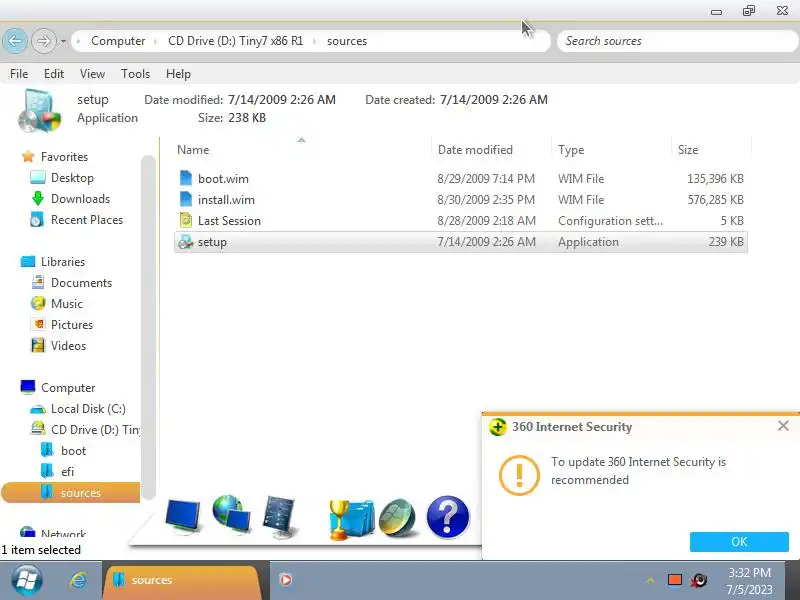Focus the Search sources field
This screenshot has width=800, height=600.
tap(678, 41)
